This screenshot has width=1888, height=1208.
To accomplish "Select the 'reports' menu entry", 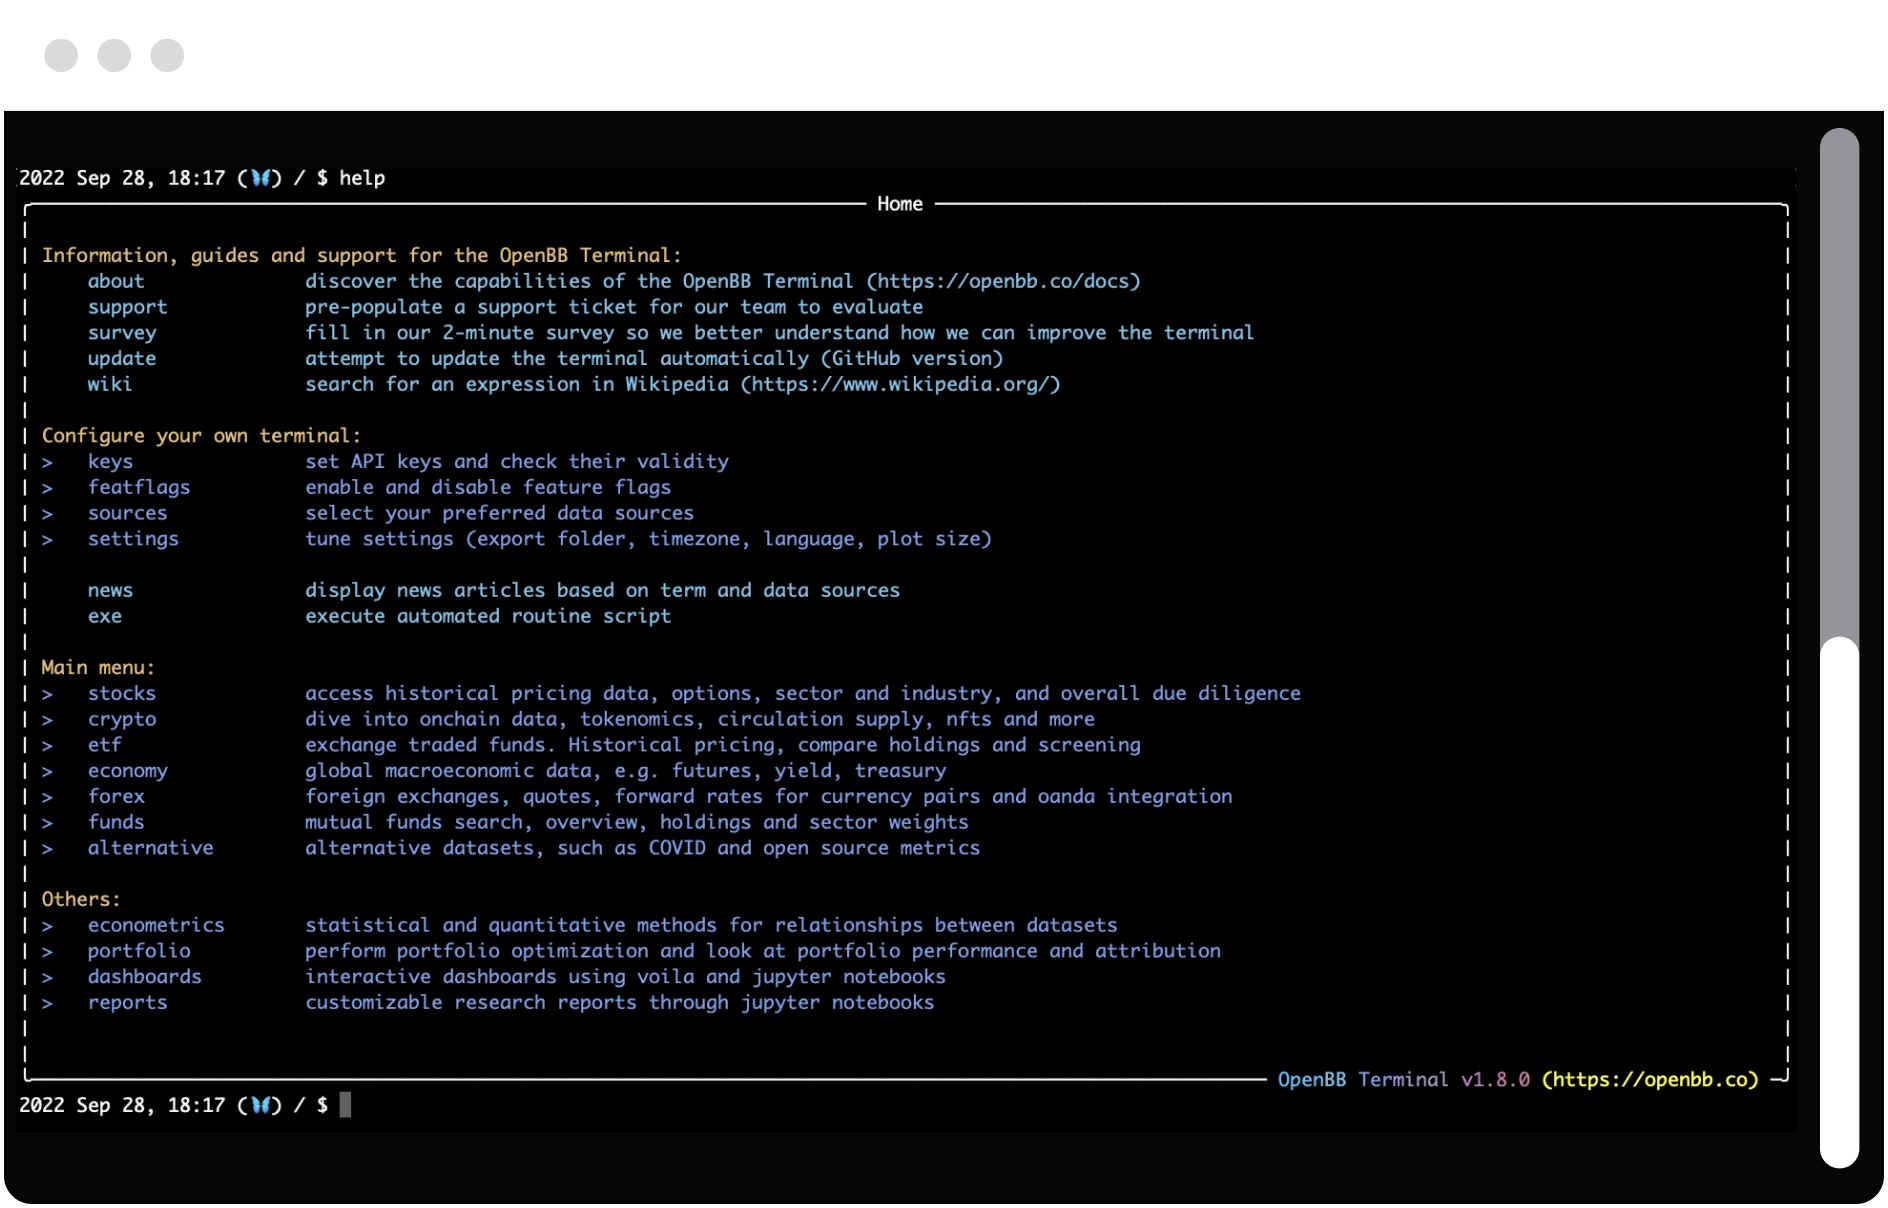I will point(127,1003).
